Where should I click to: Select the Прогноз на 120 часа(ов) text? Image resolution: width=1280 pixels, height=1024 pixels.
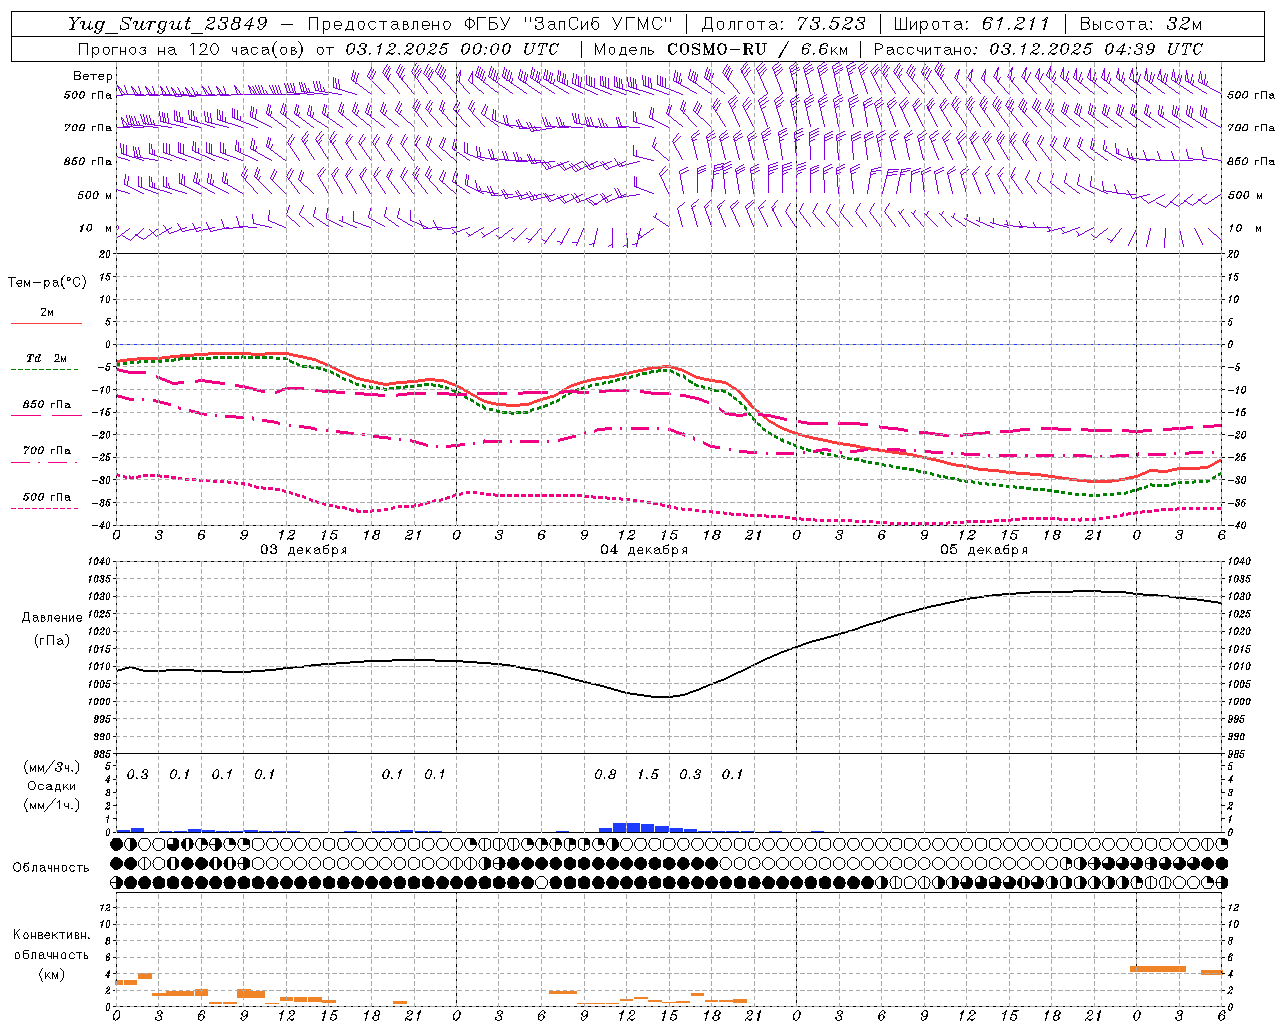pyautogui.click(x=192, y=49)
